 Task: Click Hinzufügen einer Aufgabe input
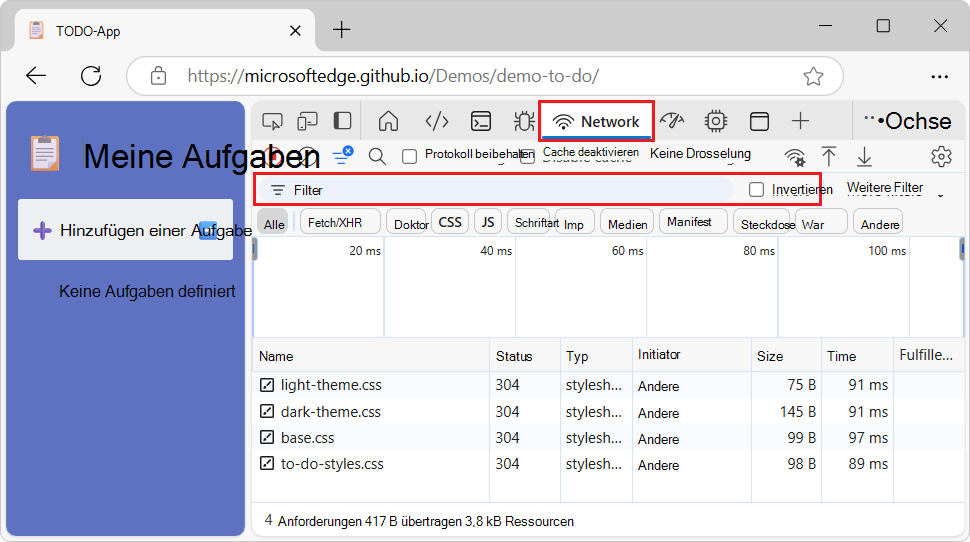(x=126, y=230)
